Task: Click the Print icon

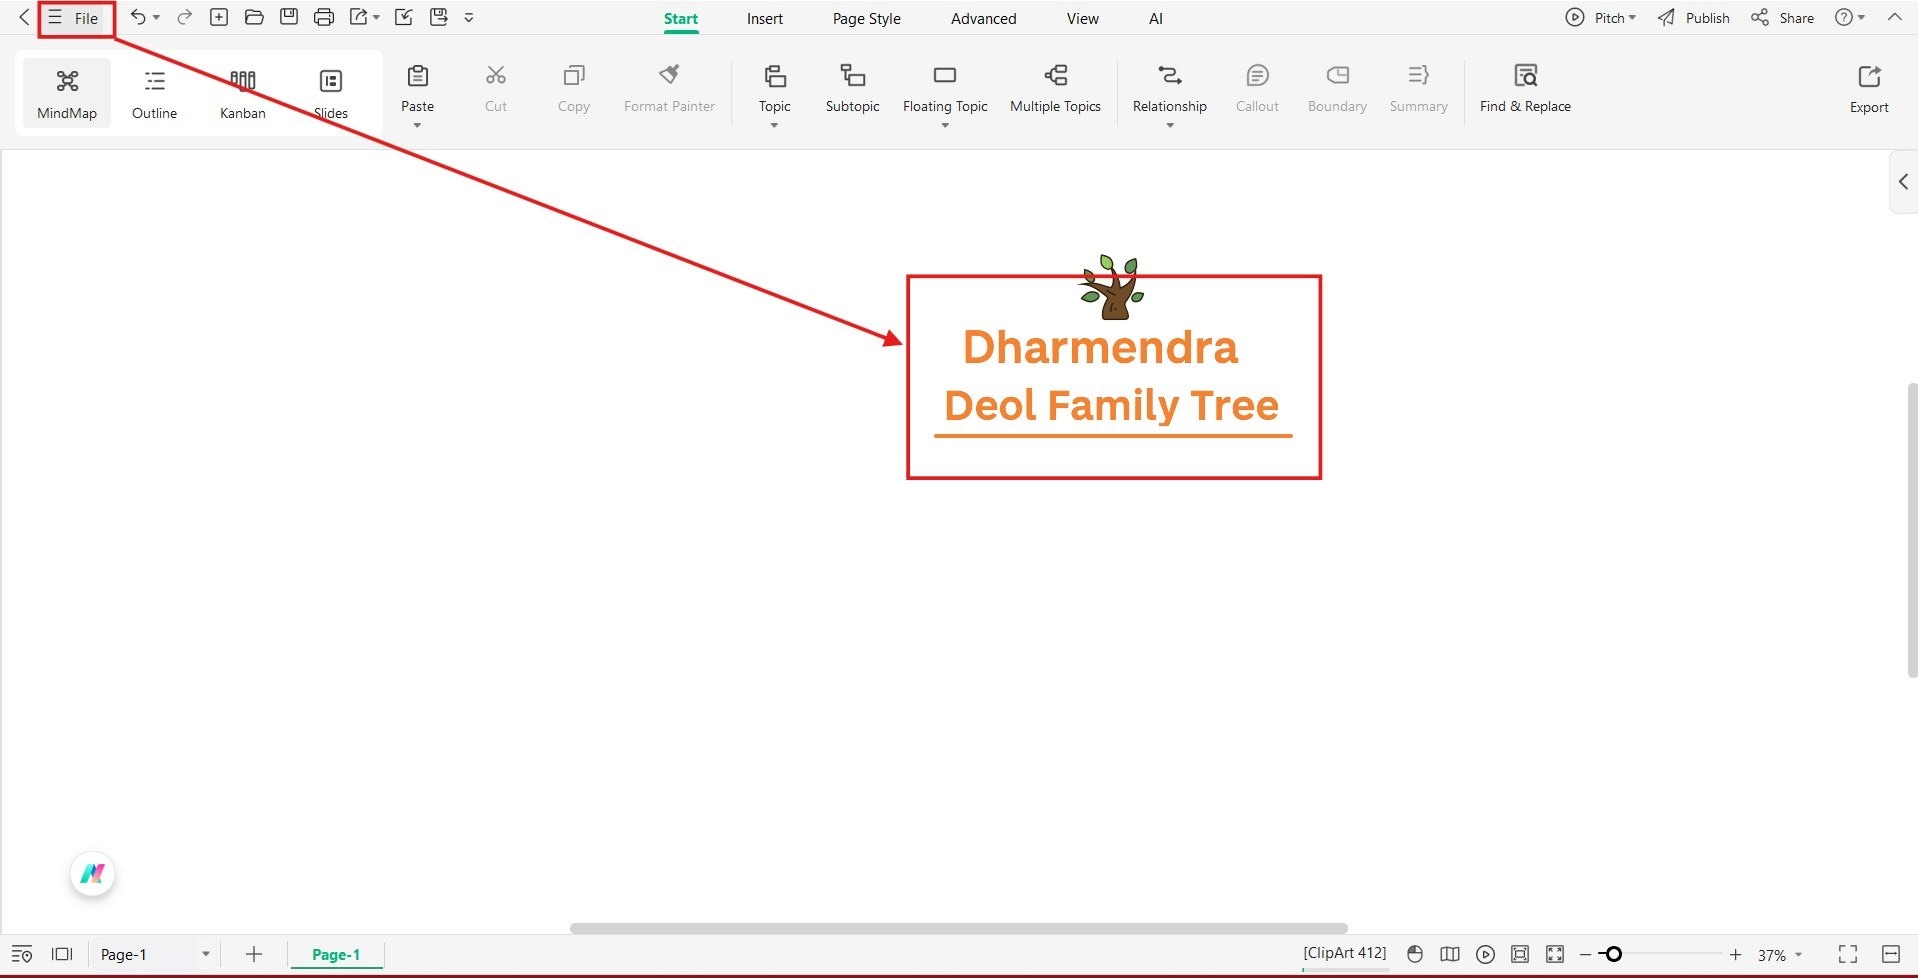Action: (324, 17)
